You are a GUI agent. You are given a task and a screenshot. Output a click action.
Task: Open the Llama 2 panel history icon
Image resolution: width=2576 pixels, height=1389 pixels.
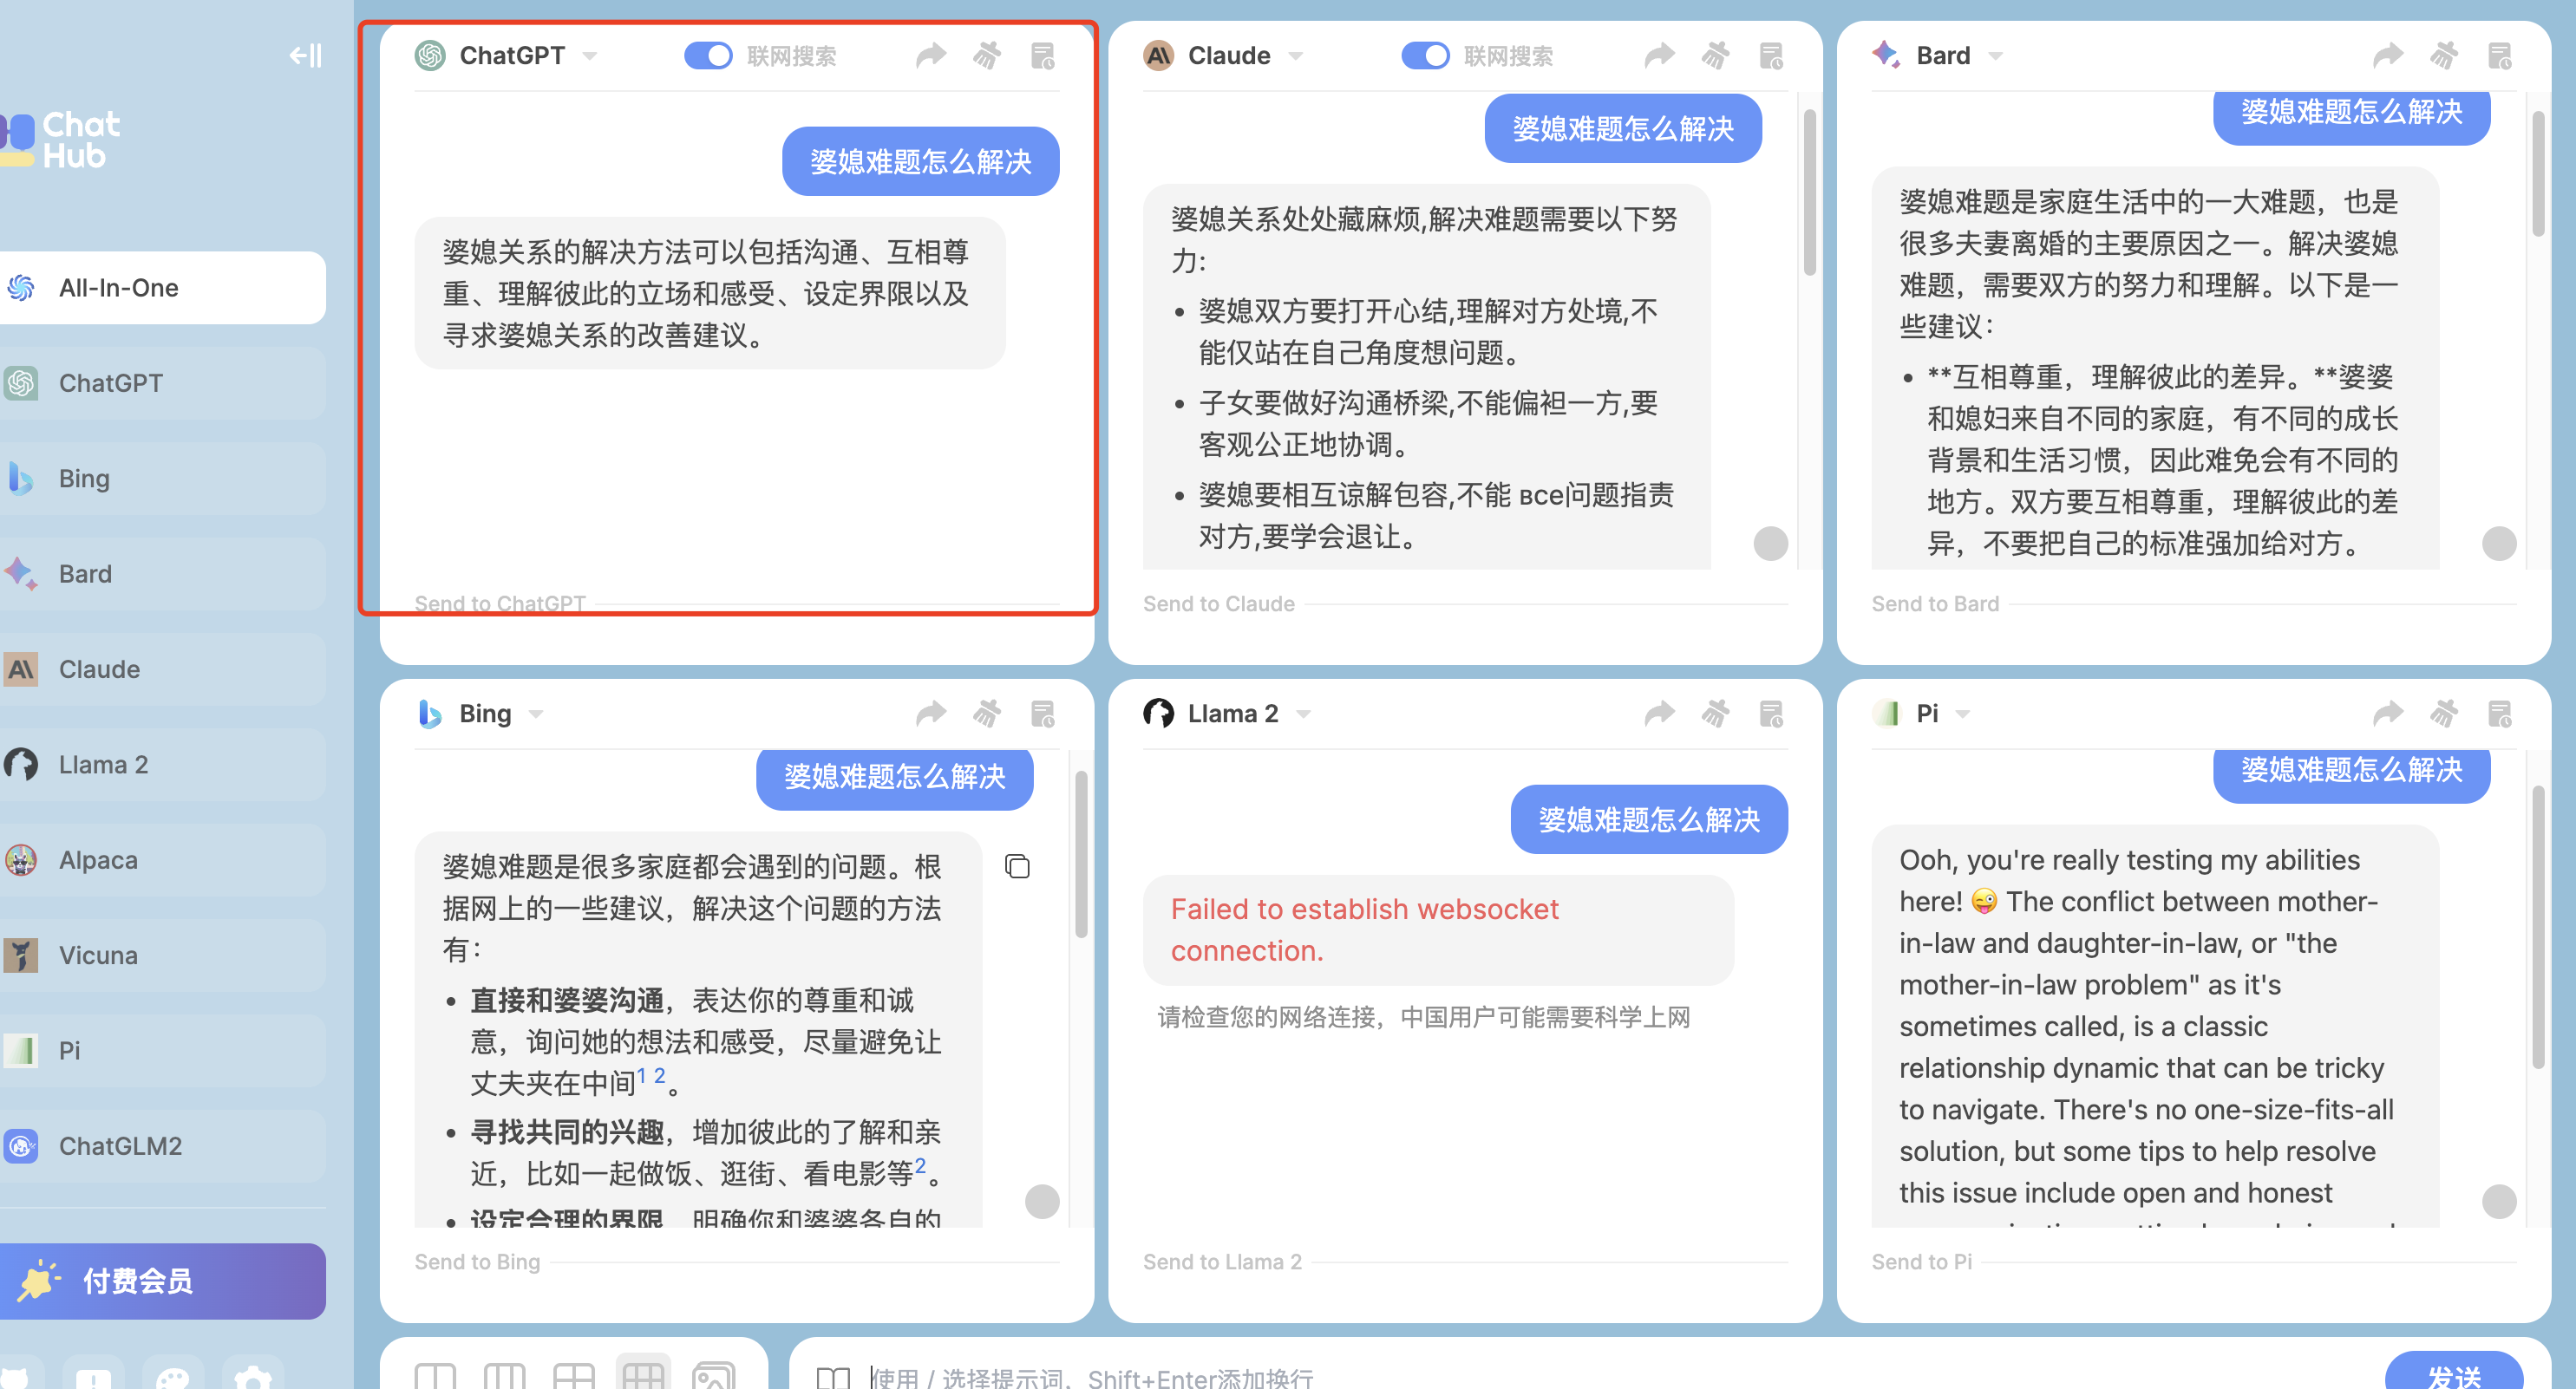point(1772,713)
